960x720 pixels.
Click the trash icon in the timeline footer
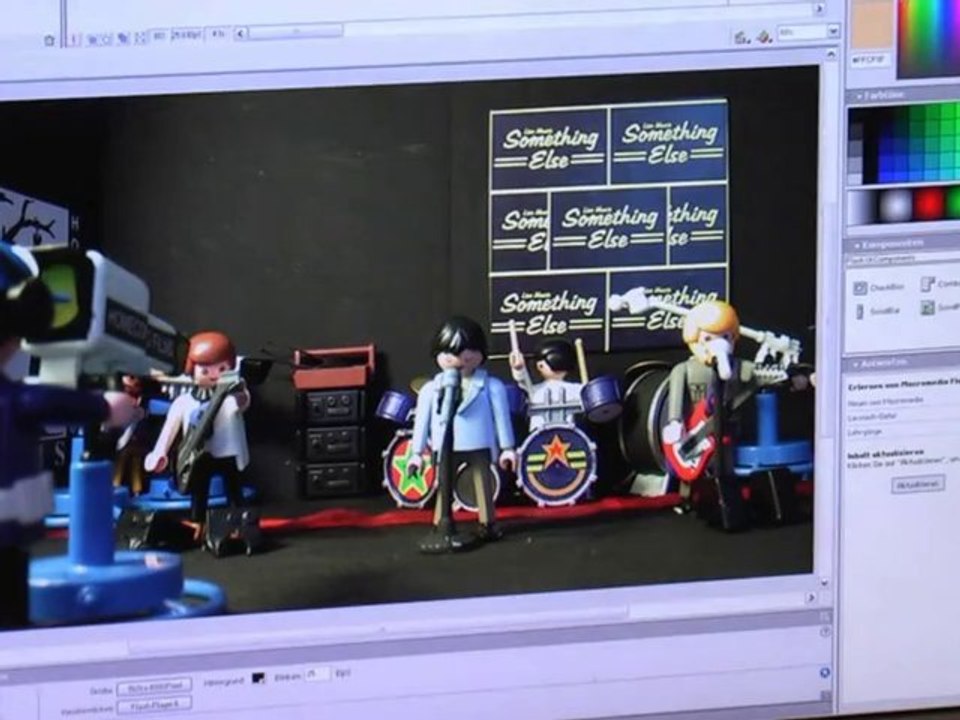(50, 40)
